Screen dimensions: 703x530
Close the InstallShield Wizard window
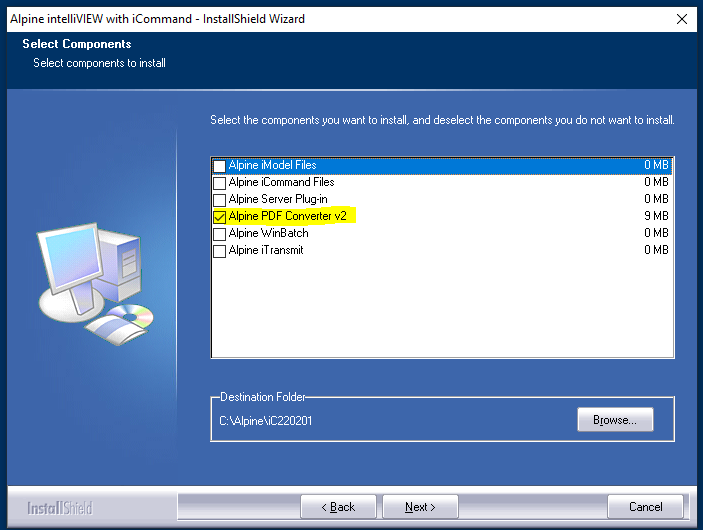click(x=682, y=19)
